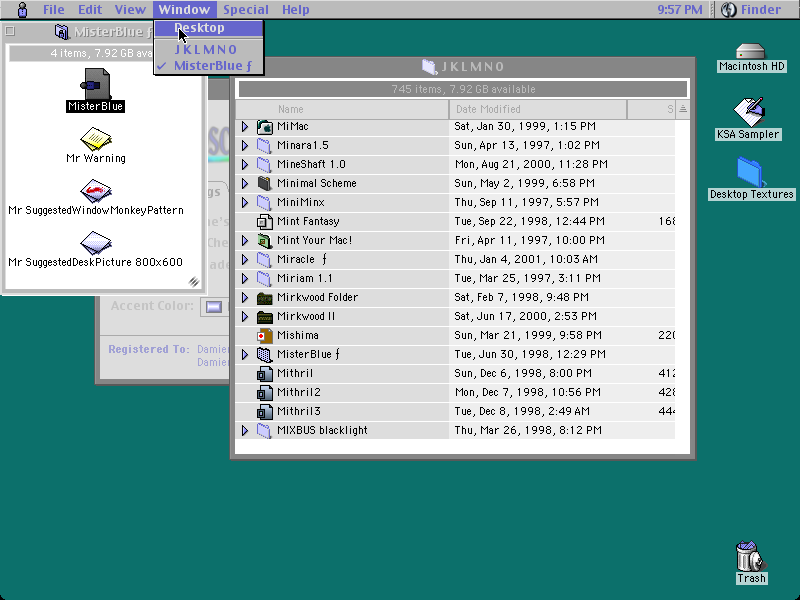The width and height of the screenshot is (800, 600).
Task: Select the "Mint Fantasy" row name
Action: click(308, 221)
